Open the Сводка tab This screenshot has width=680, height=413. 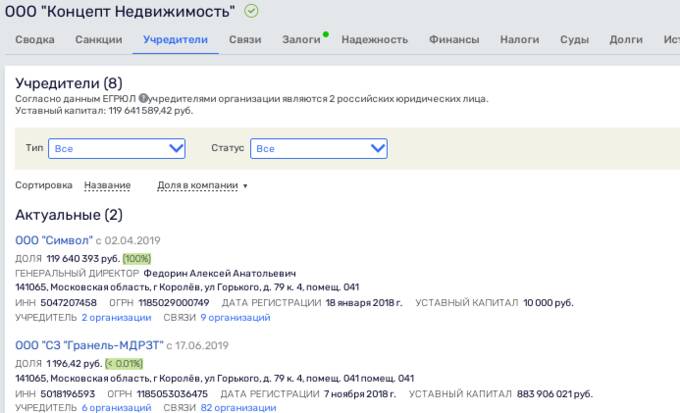tap(35, 39)
